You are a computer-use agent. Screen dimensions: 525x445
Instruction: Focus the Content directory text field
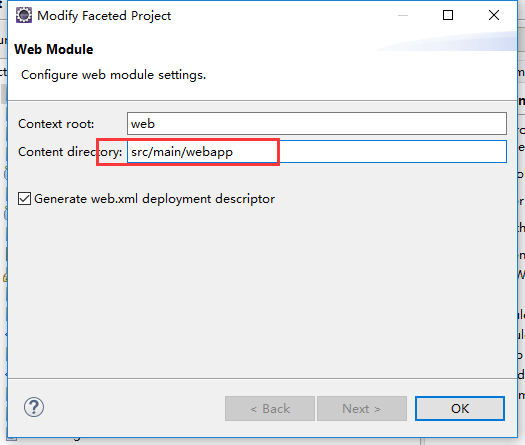coord(317,152)
